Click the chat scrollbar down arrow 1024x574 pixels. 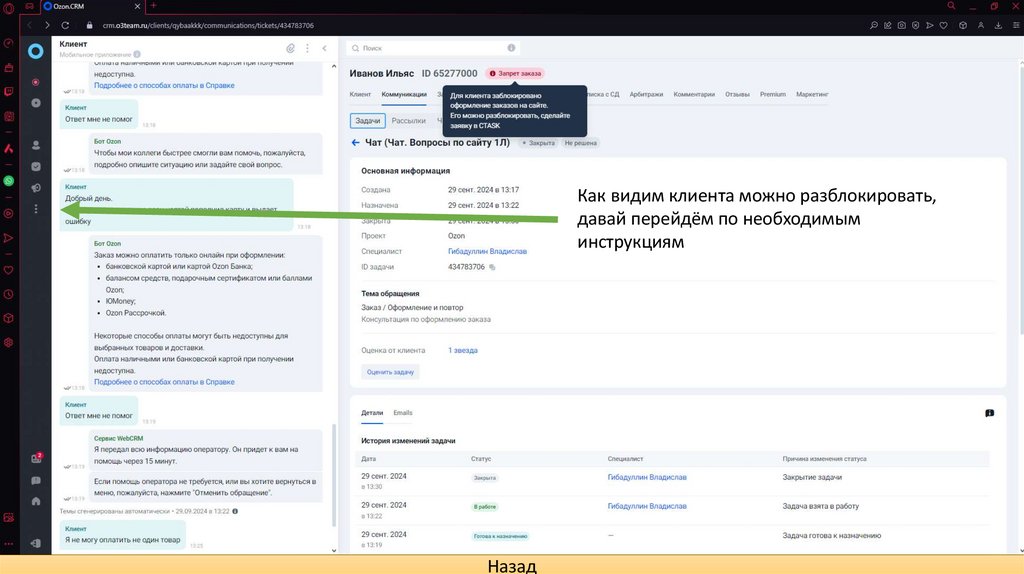coord(334,550)
